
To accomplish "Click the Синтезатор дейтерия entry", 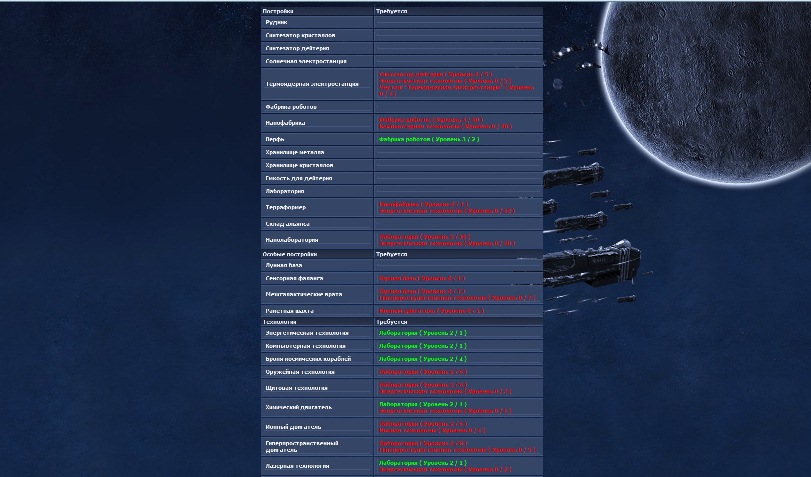I will (298, 48).
